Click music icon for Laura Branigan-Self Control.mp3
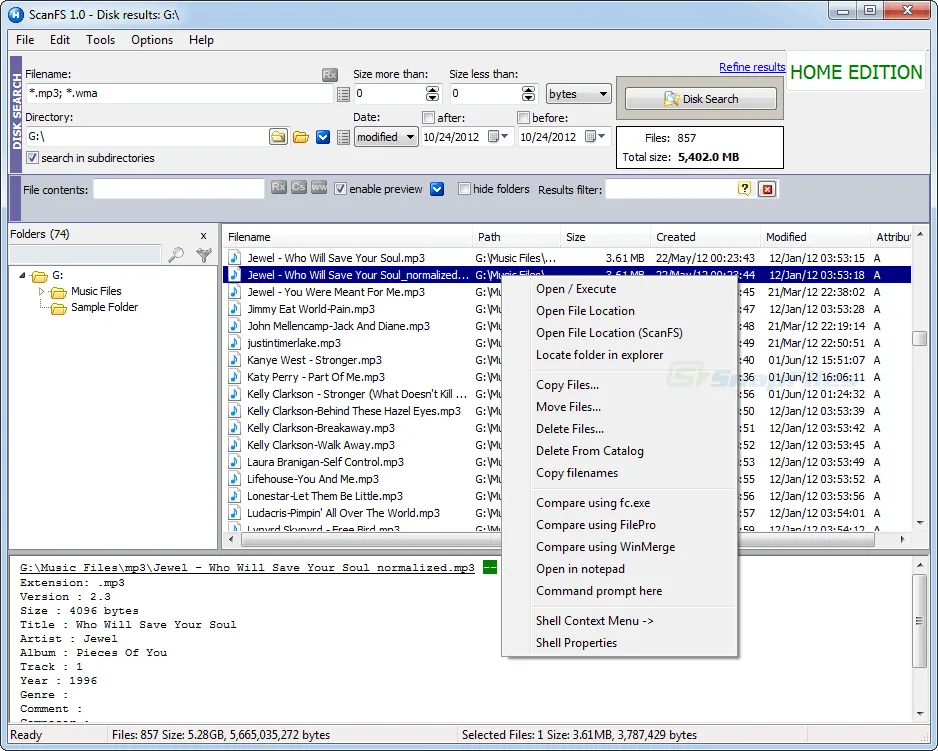Viewport: 938px width, 751px height. pyautogui.click(x=234, y=463)
